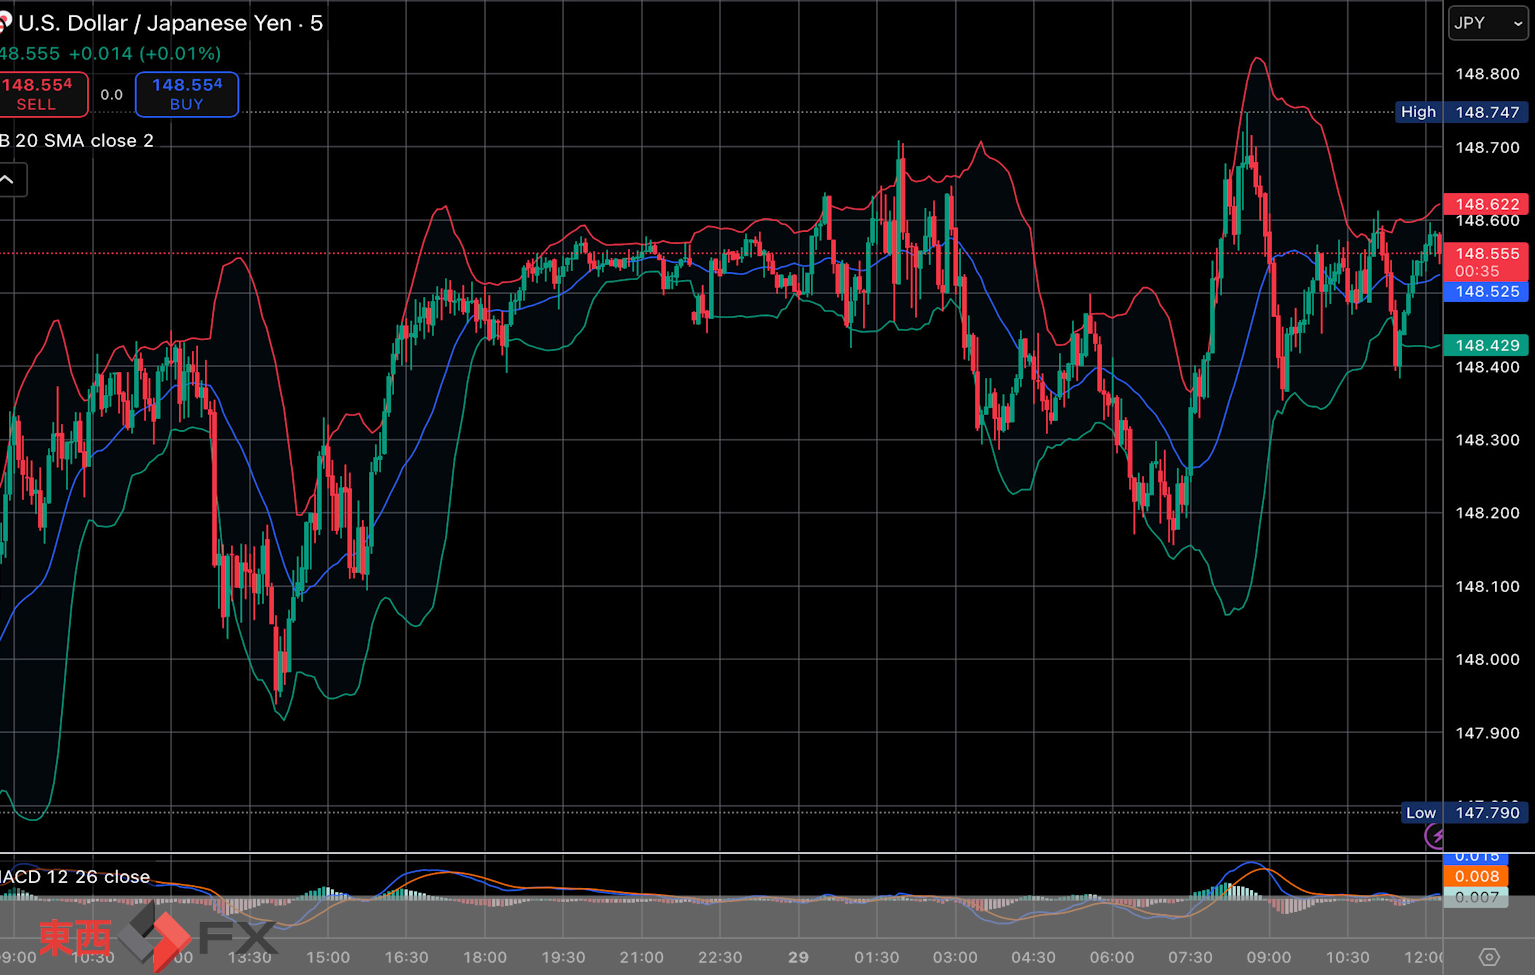Open chart settings hexagon gear icon

click(x=1489, y=957)
